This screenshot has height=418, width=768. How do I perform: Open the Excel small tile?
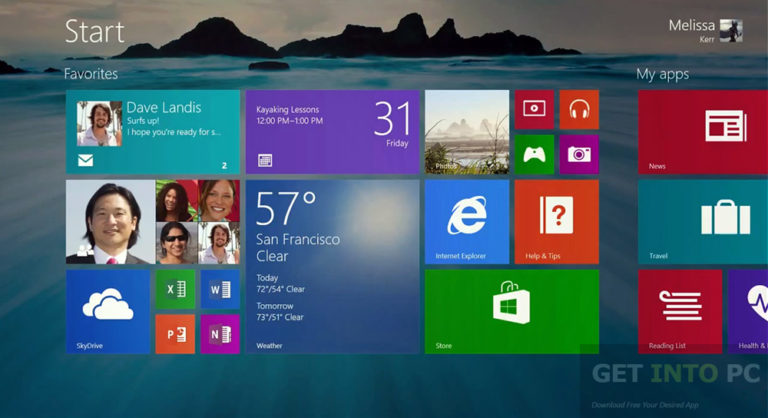coord(175,289)
